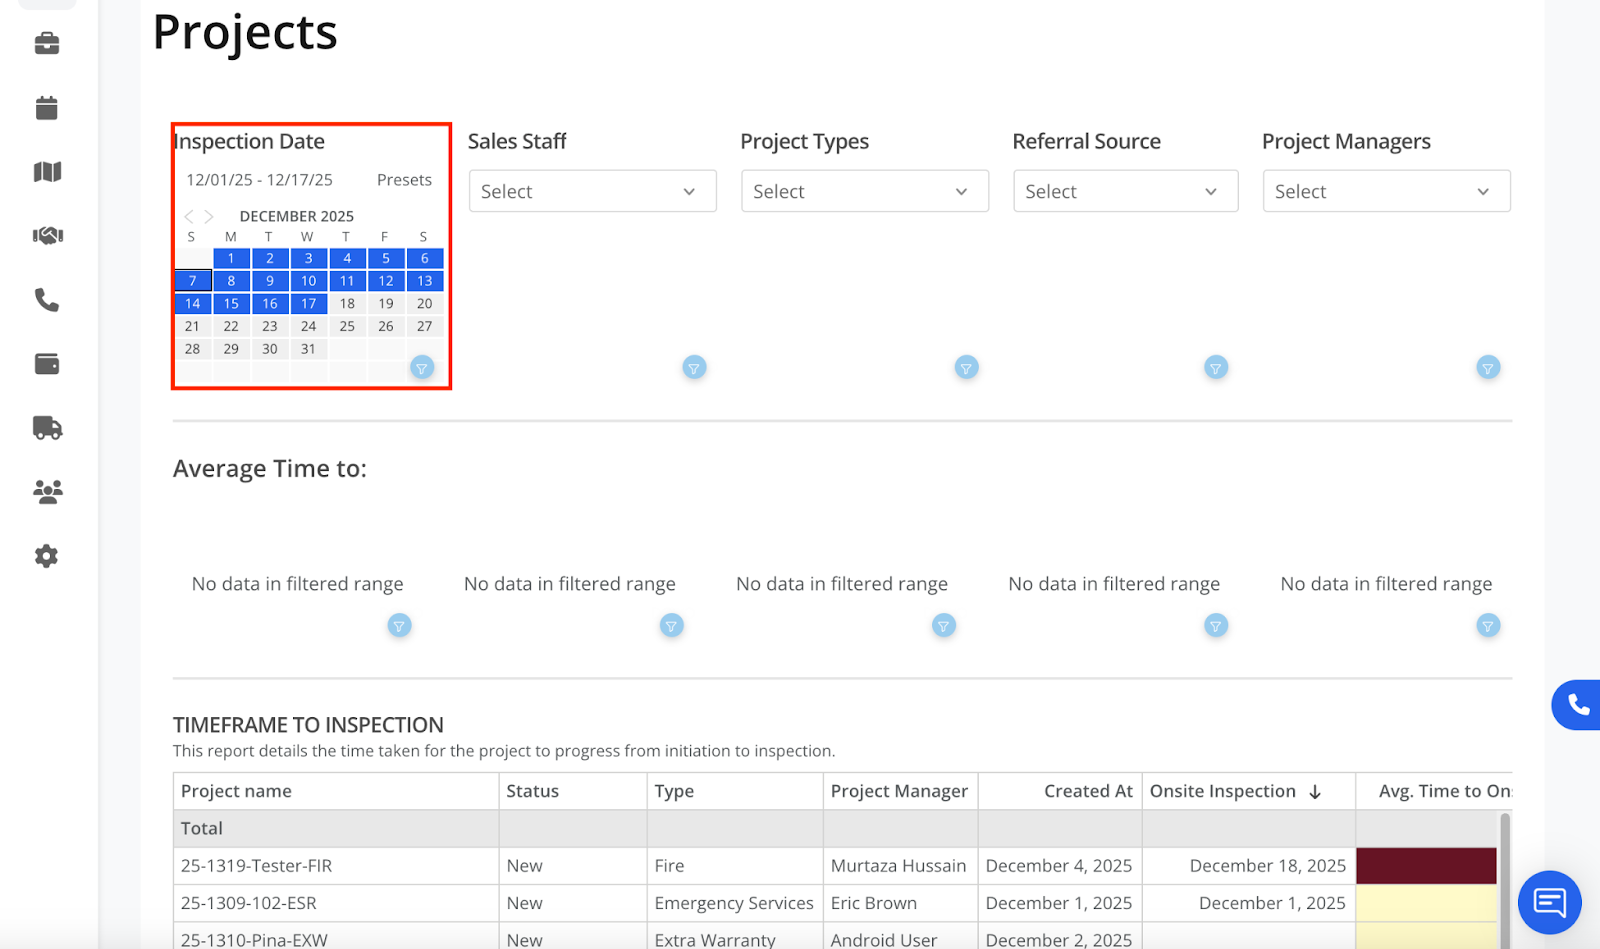Click the 12/01/25 - 12/17/25 date range field

coord(260,180)
